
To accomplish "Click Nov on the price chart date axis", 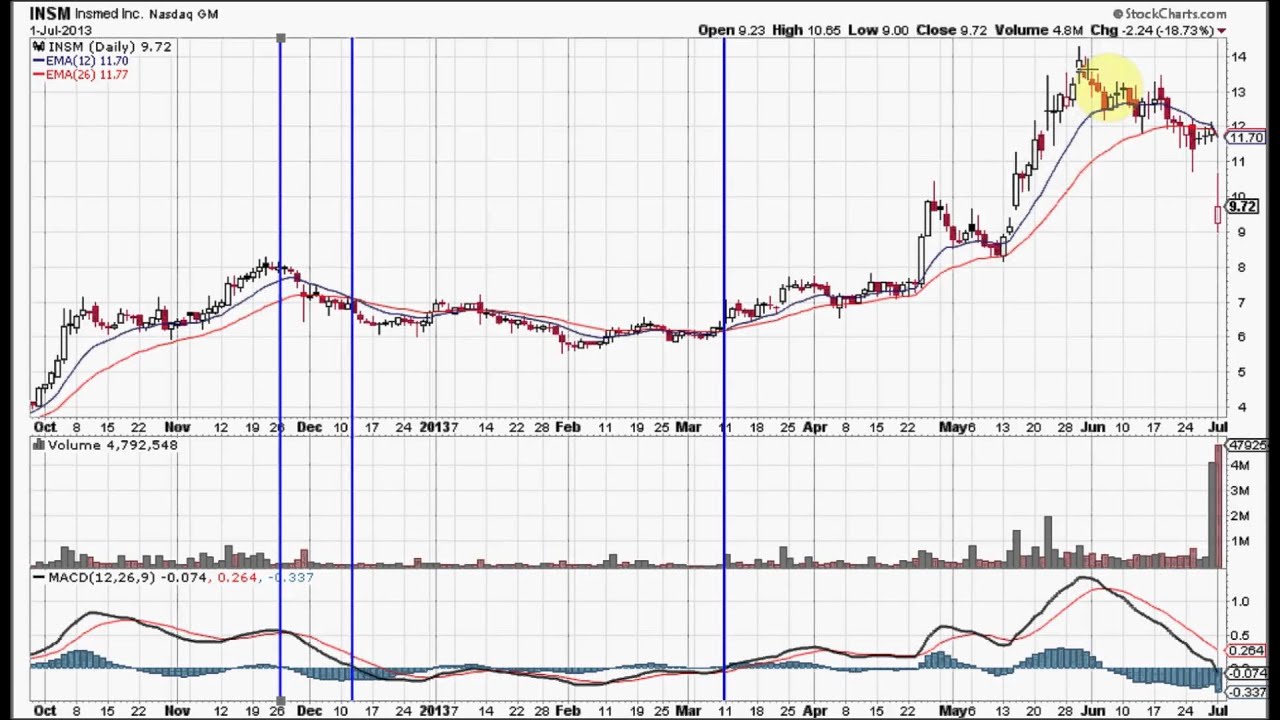I will click(x=177, y=427).
